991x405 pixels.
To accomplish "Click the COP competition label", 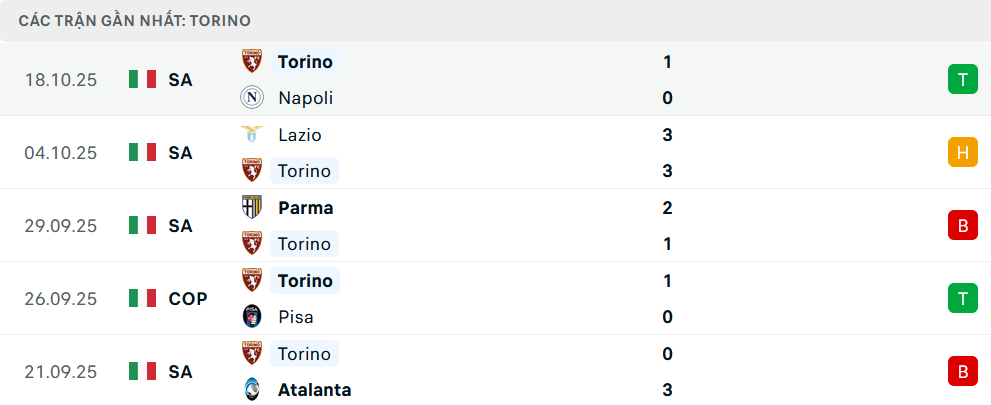I will [x=188, y=298].
